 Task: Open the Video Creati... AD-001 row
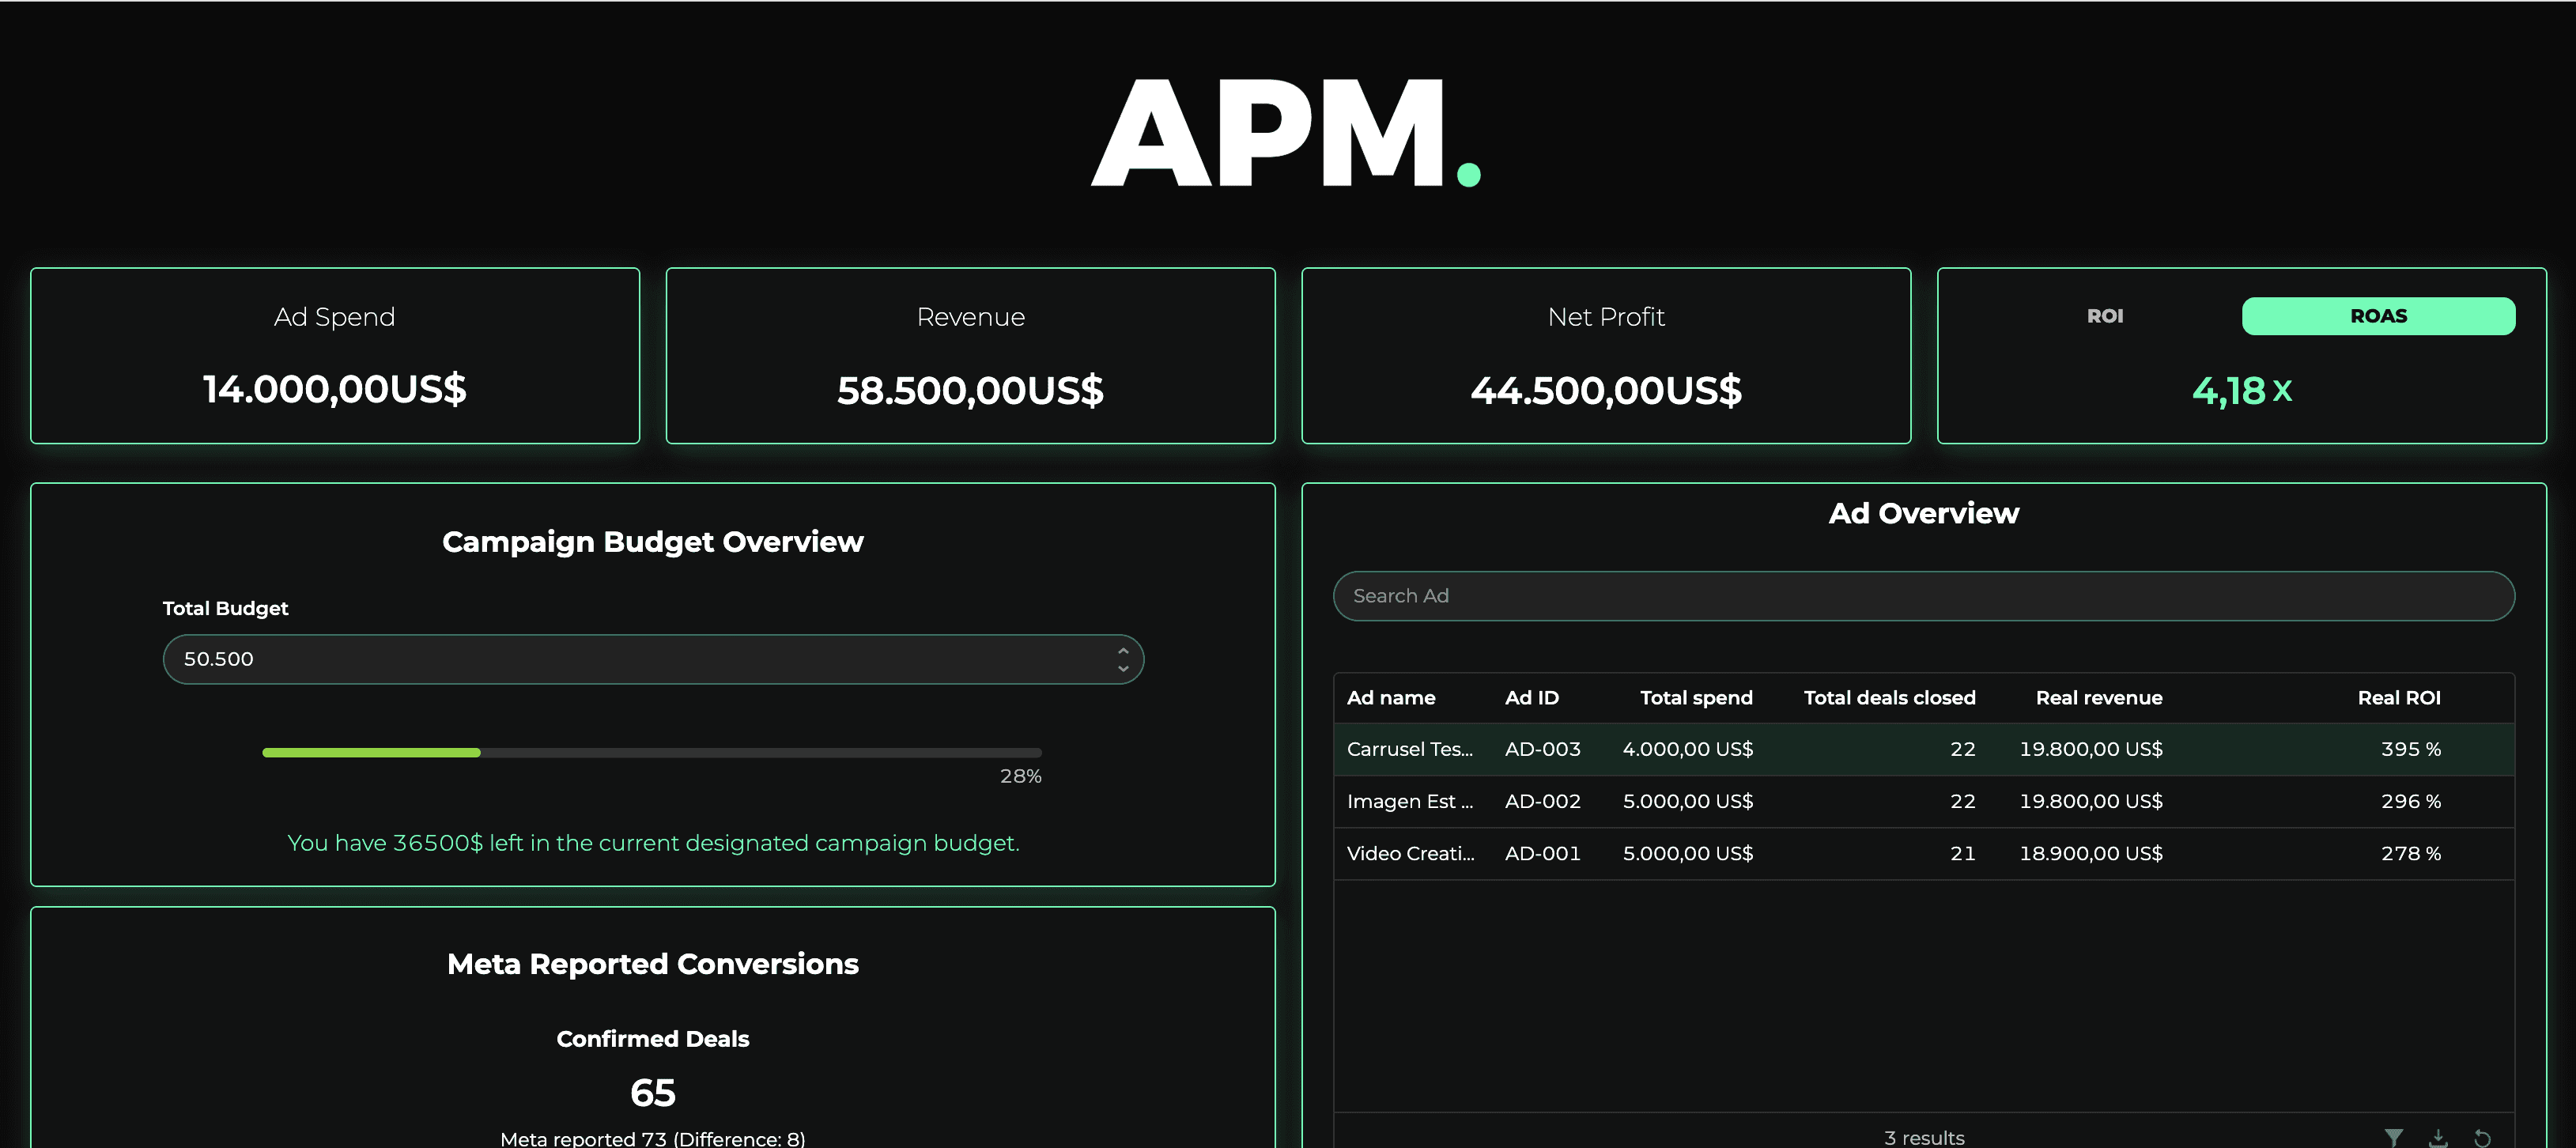(x=1410, y=853)
